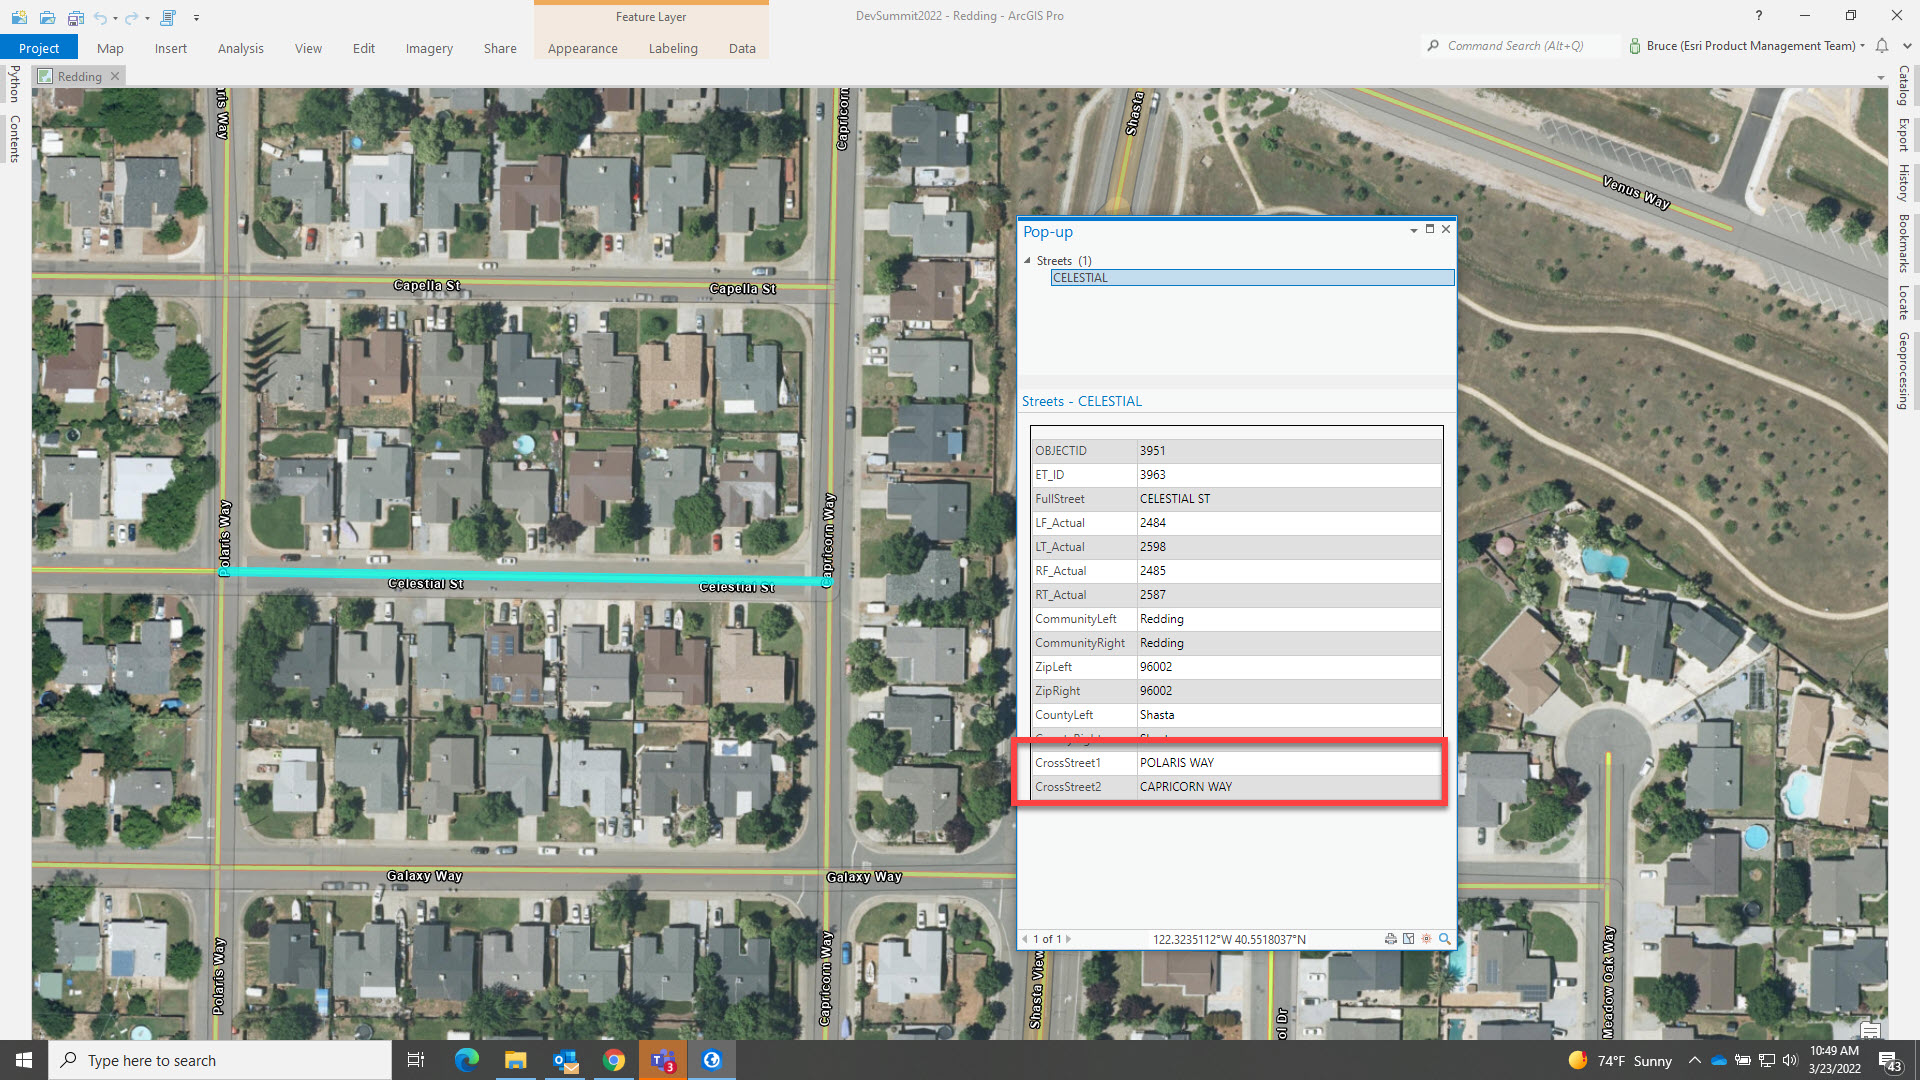Zoom to the feature using pop-up magnifier icon
This screenshot has height=1080, width=1920.
pyautogui.click(x=1444, y=939)
